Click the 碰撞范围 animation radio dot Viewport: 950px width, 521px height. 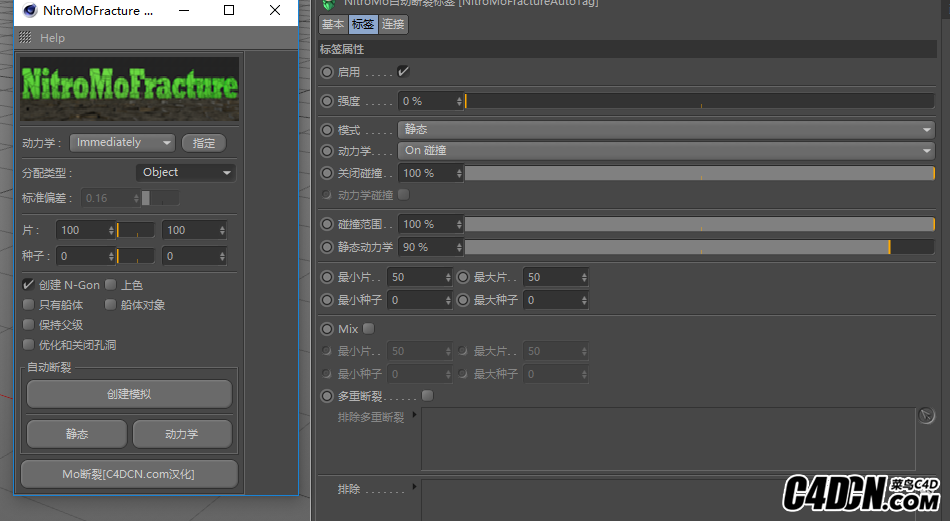327,224
